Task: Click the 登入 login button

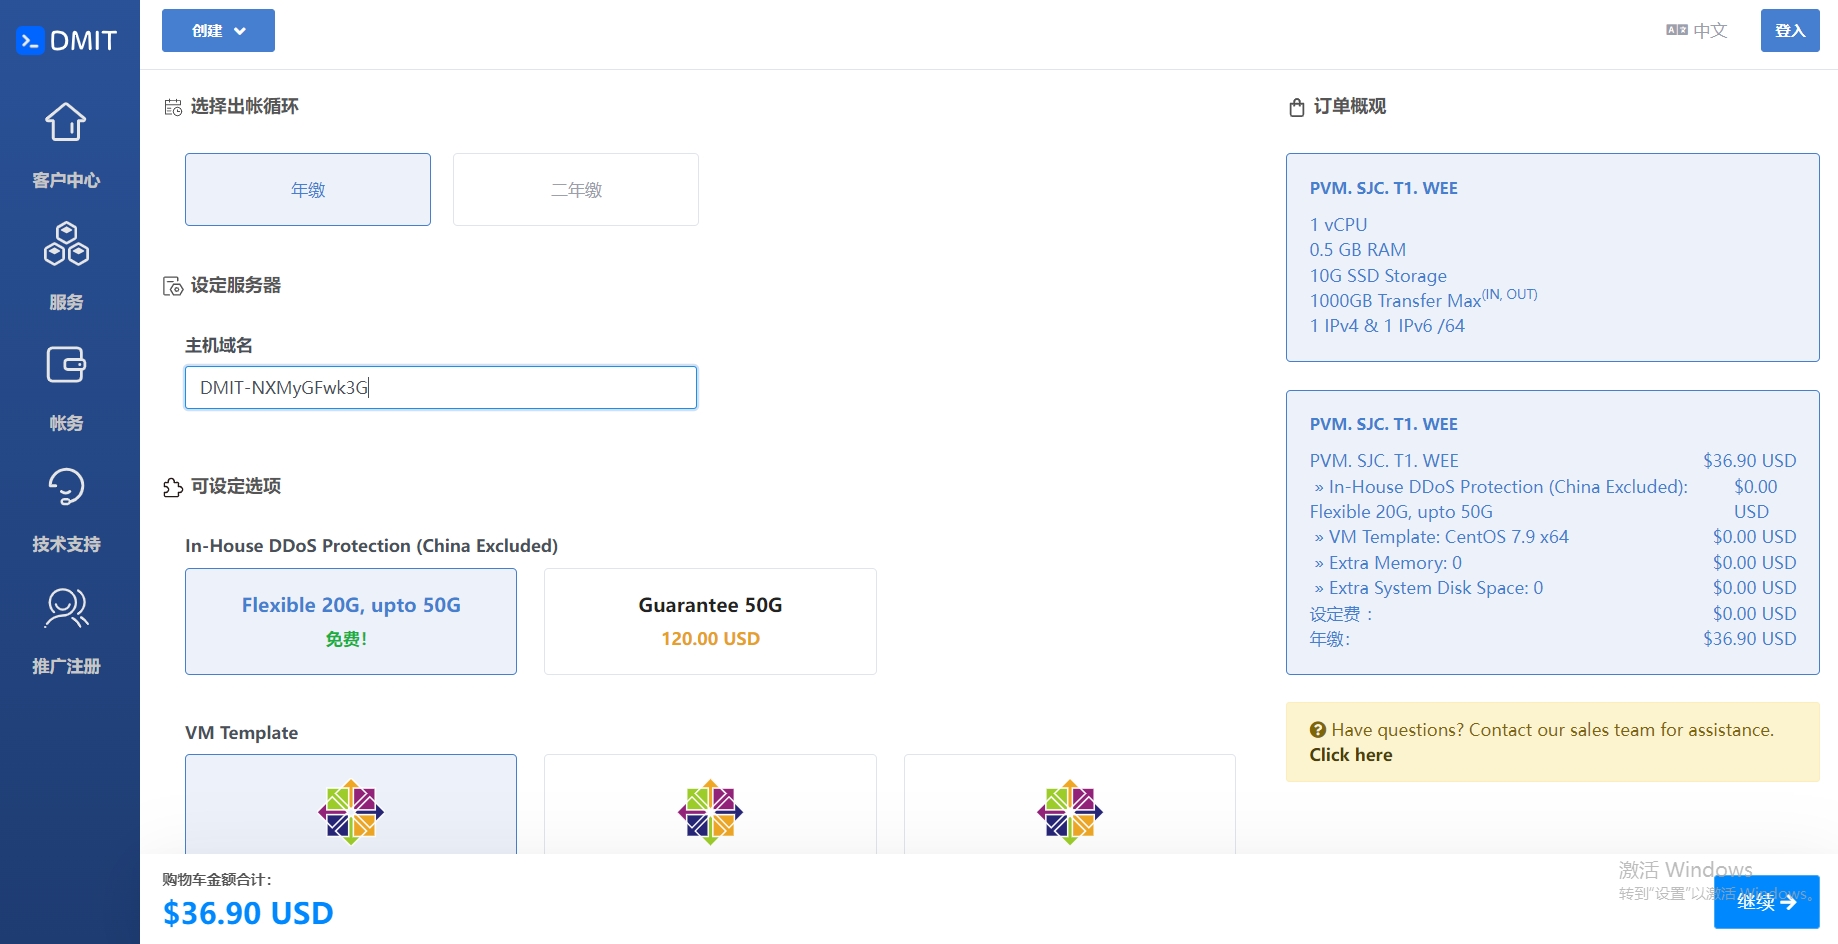Action: click(x=1790, y=30)
